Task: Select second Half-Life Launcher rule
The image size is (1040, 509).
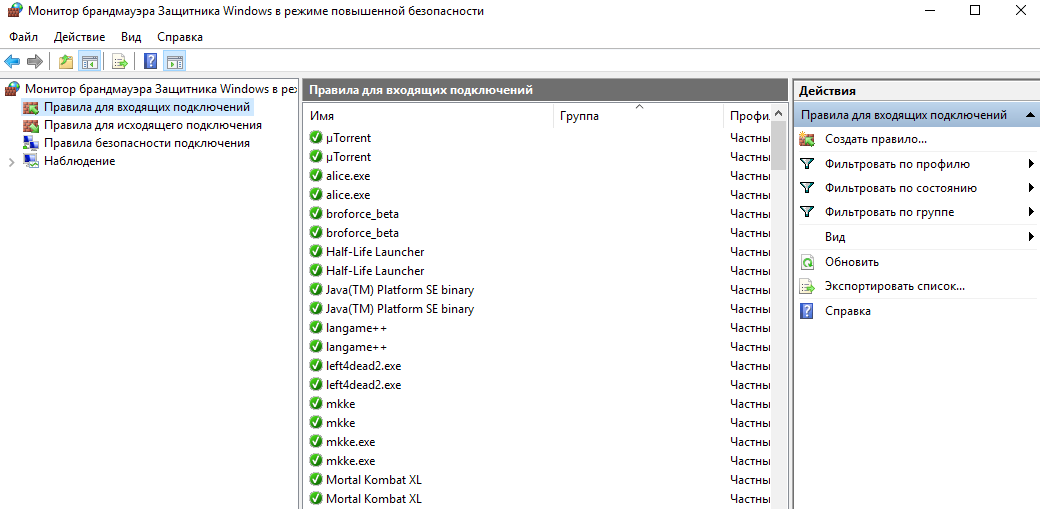Action: point(375,271)
